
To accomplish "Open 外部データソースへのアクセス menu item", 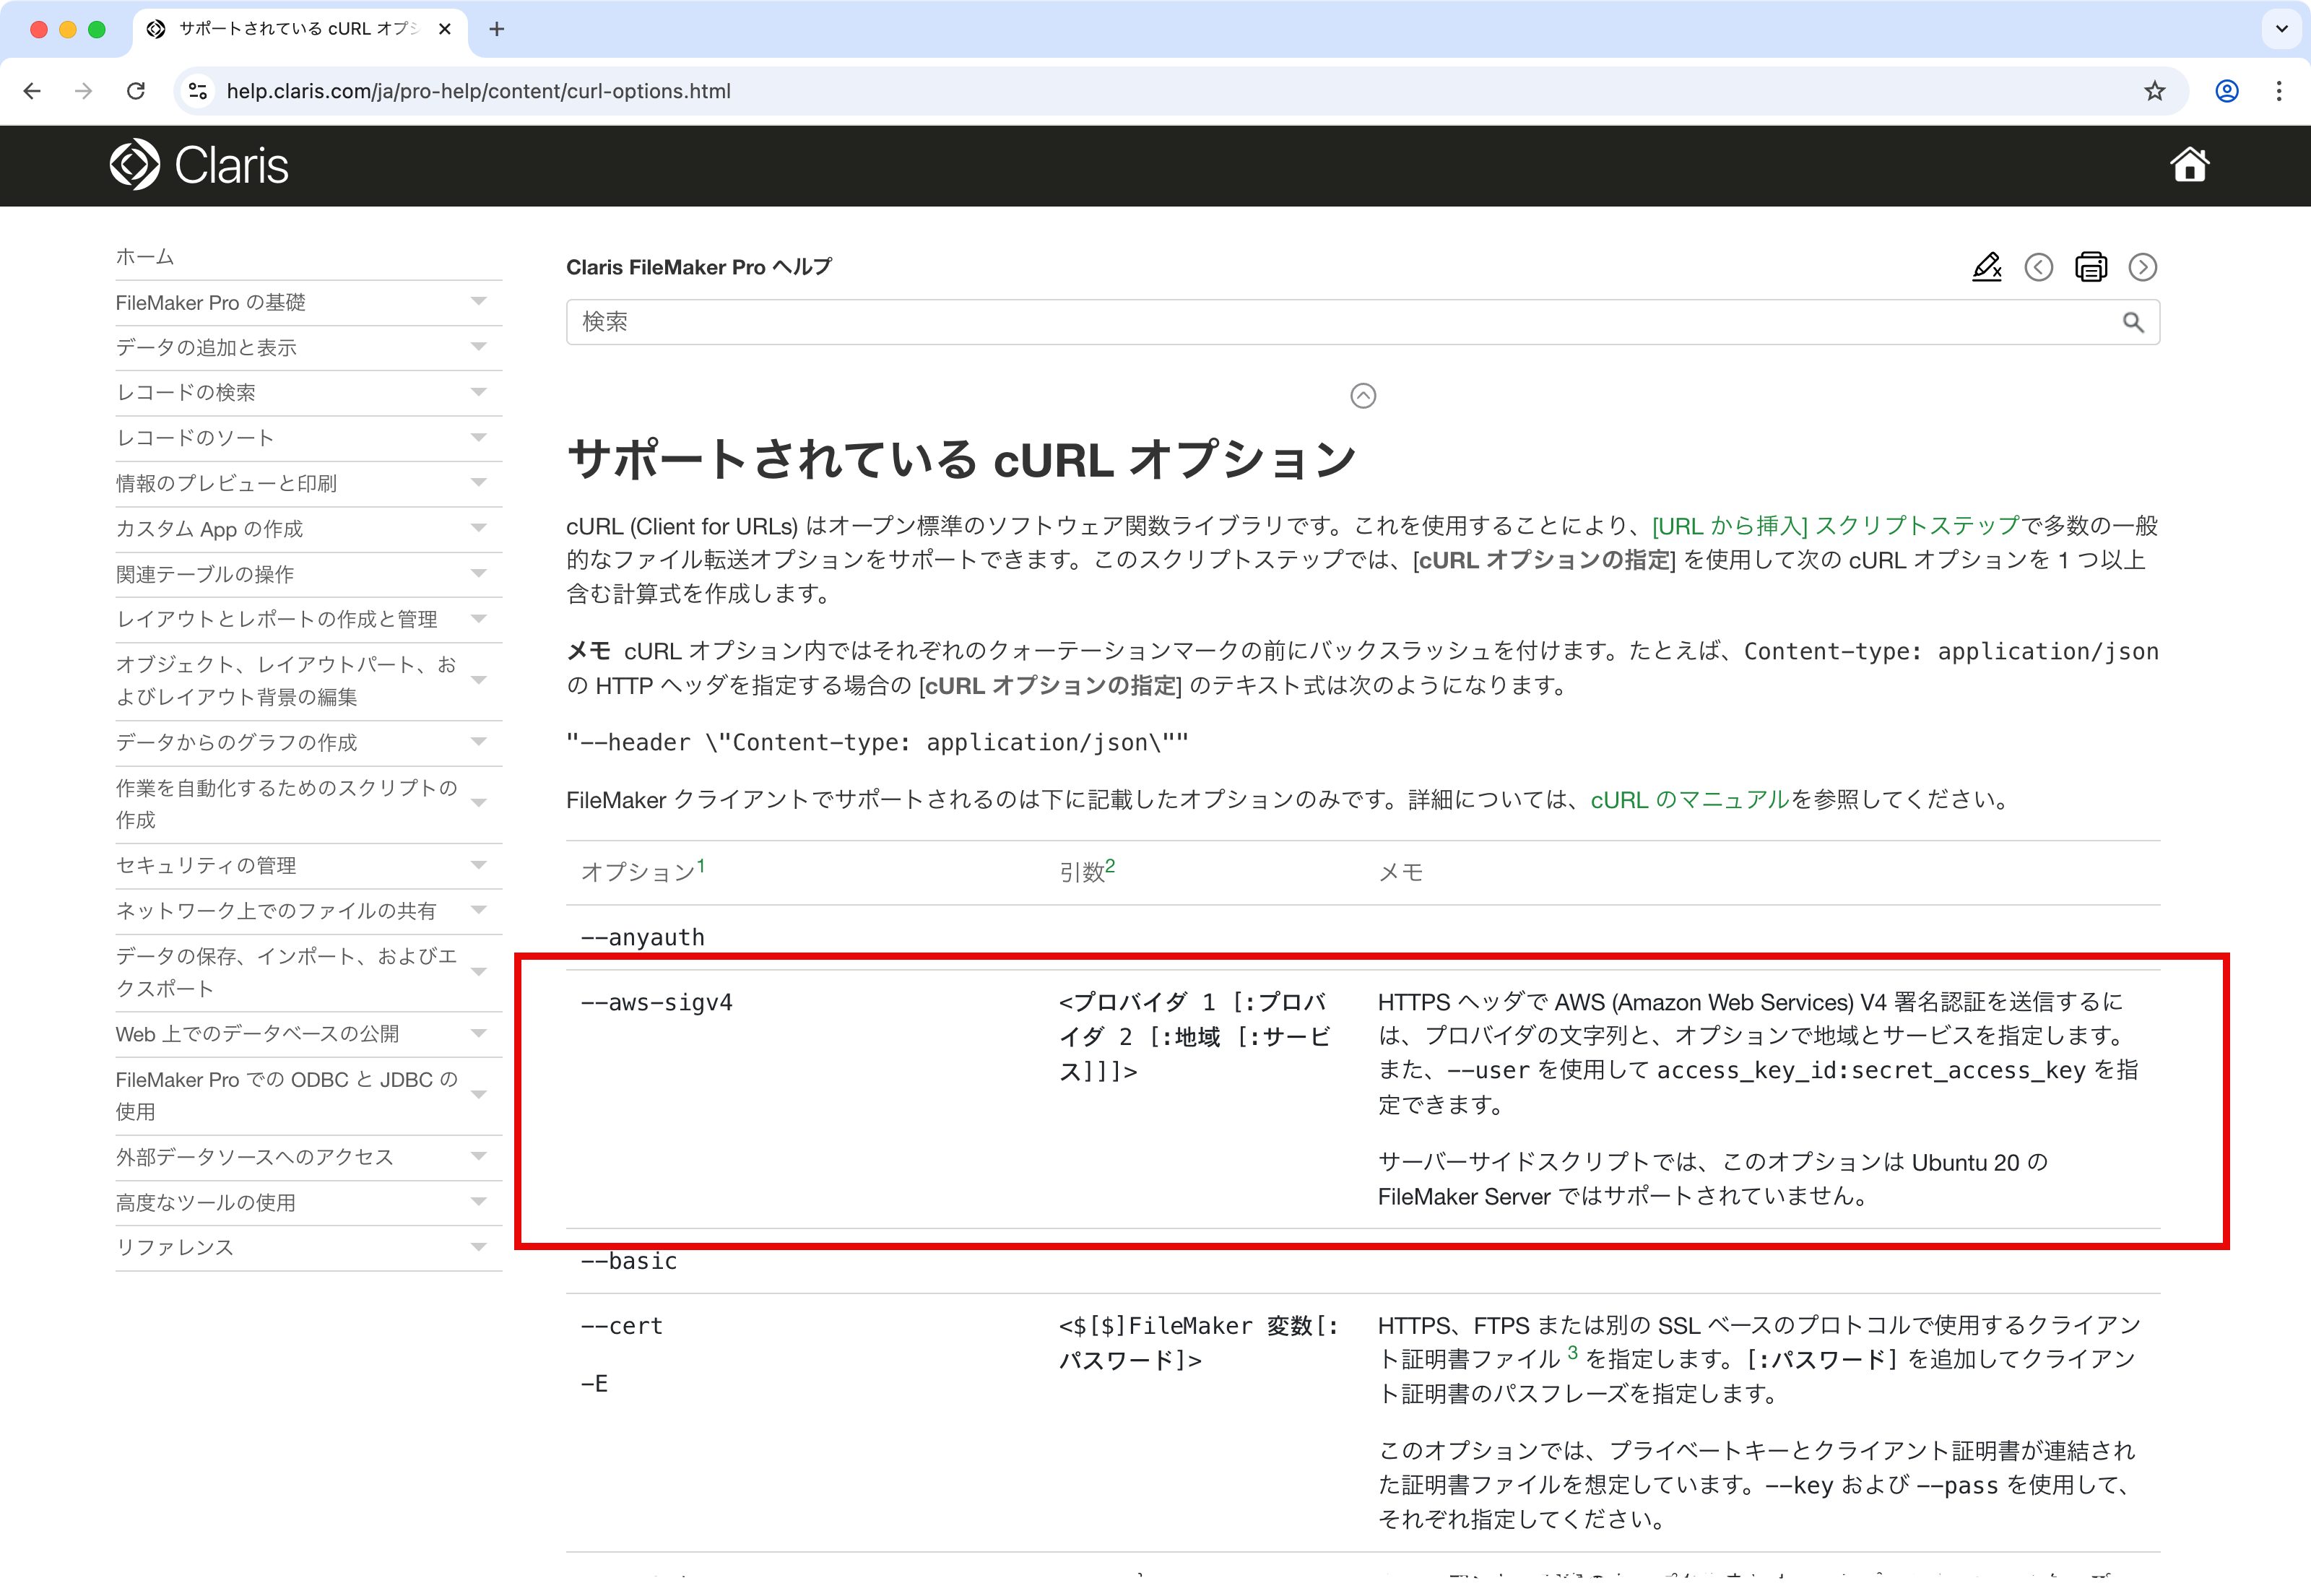I will pyautogui.click(x=254, y=1157).
